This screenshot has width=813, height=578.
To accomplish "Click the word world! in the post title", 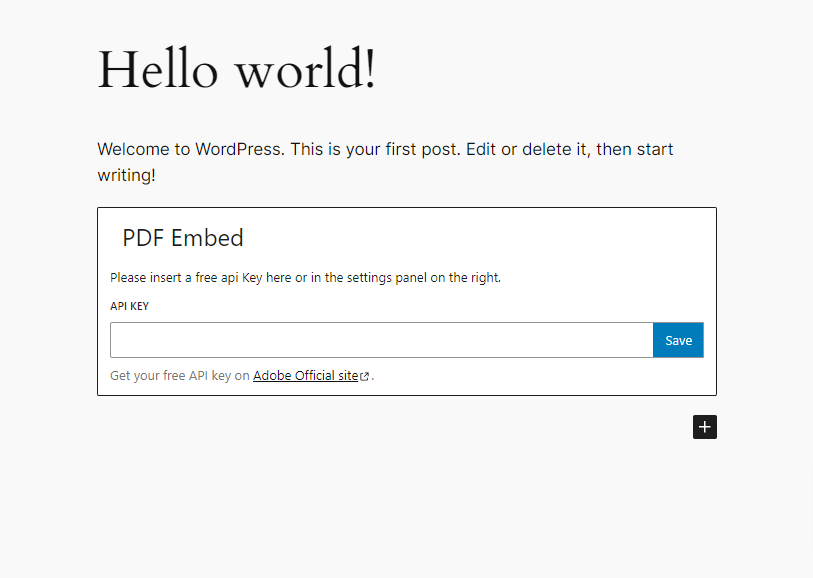I will [x=306, y=69].
